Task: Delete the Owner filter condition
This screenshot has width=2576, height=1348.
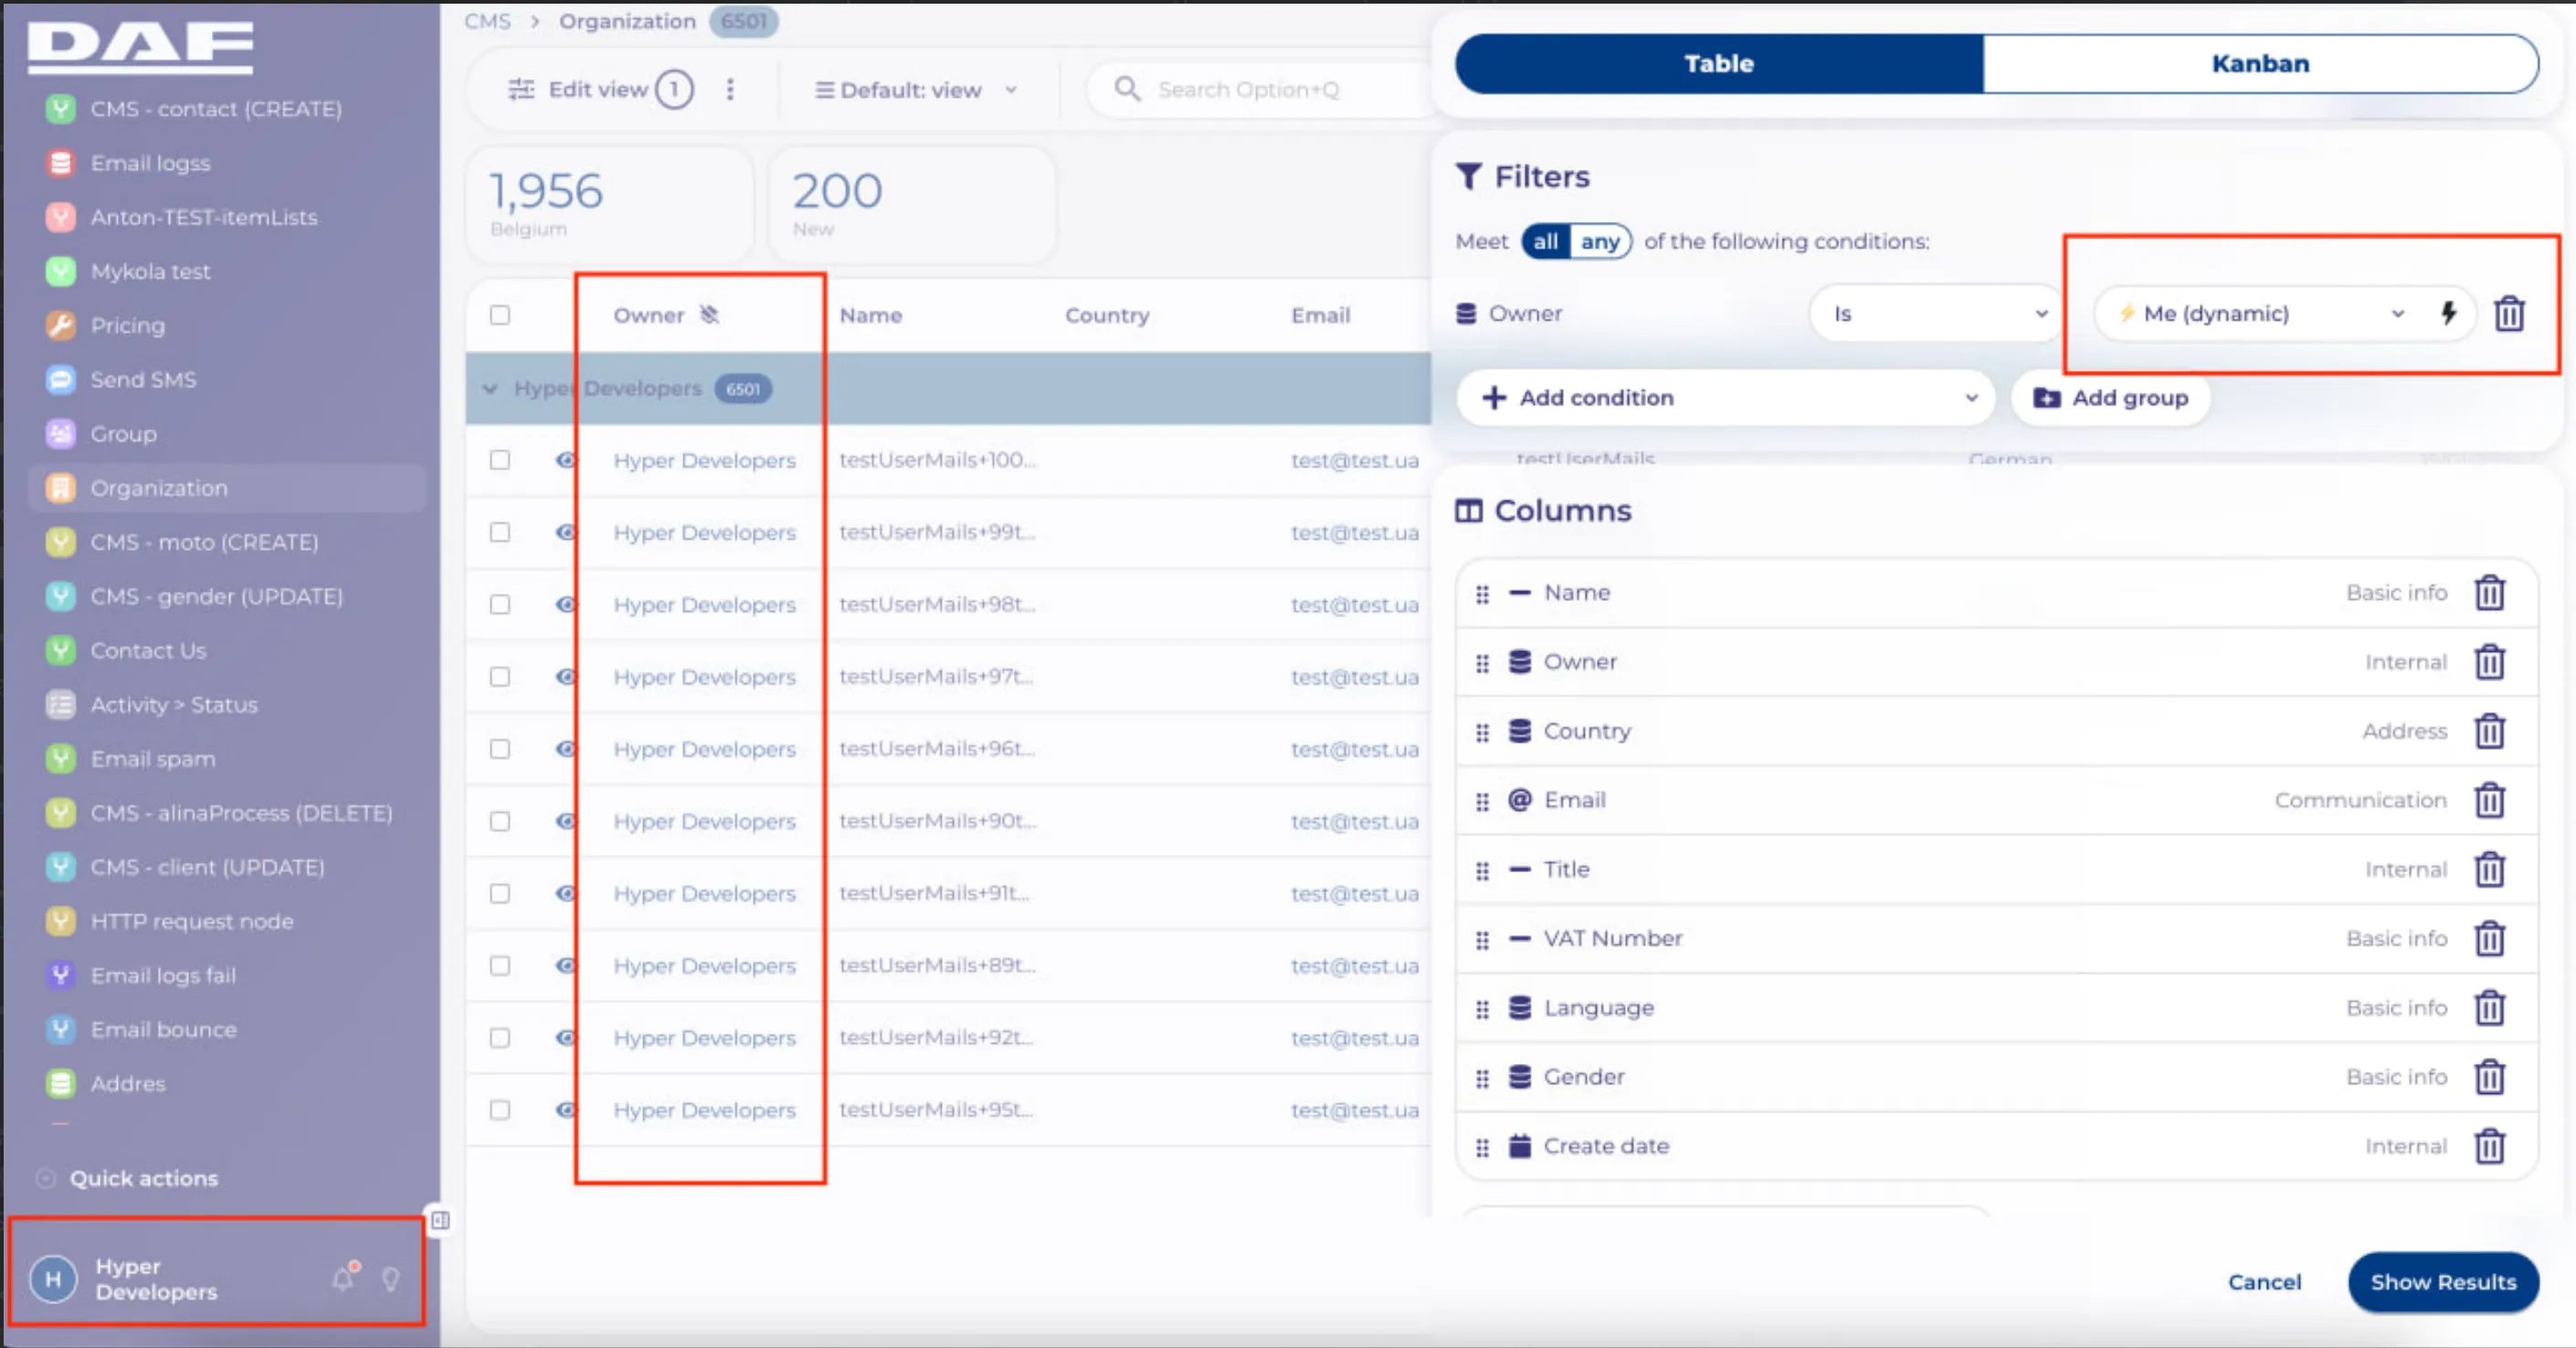Action: (2509, 314)
